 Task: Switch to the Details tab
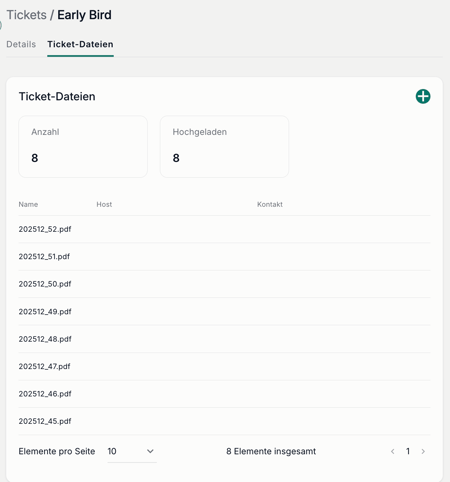click(x=21, y=44)
